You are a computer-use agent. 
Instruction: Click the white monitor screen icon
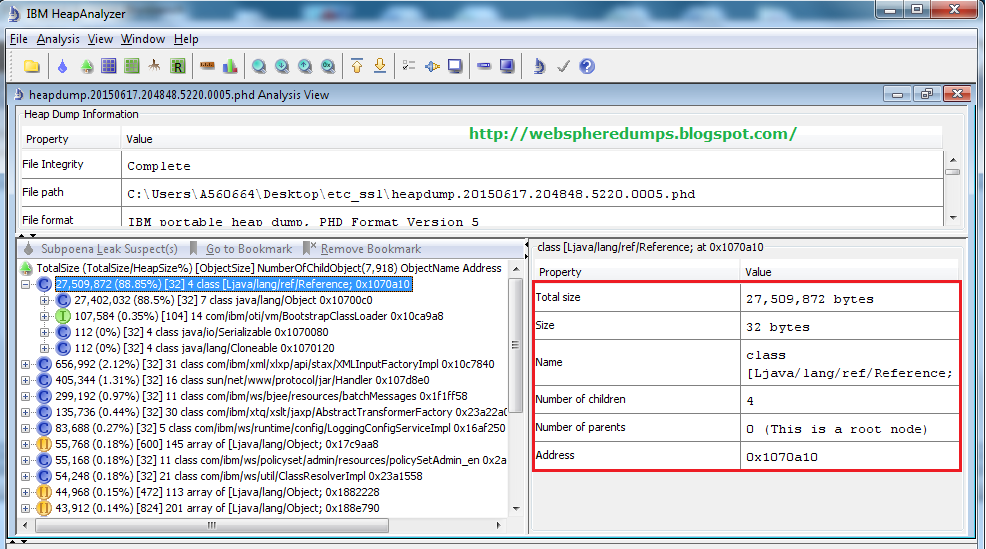point(455,66)
